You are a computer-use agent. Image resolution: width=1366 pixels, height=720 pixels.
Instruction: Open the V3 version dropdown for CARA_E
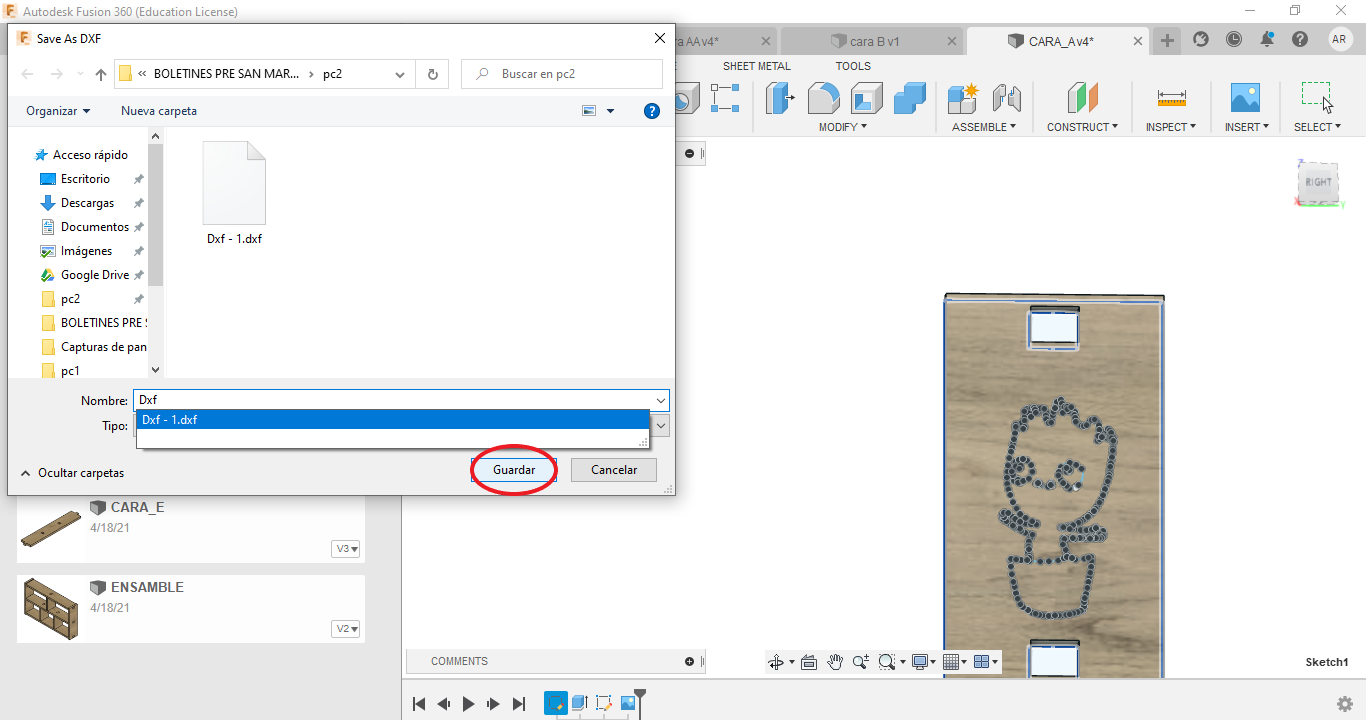click(346, 549)
